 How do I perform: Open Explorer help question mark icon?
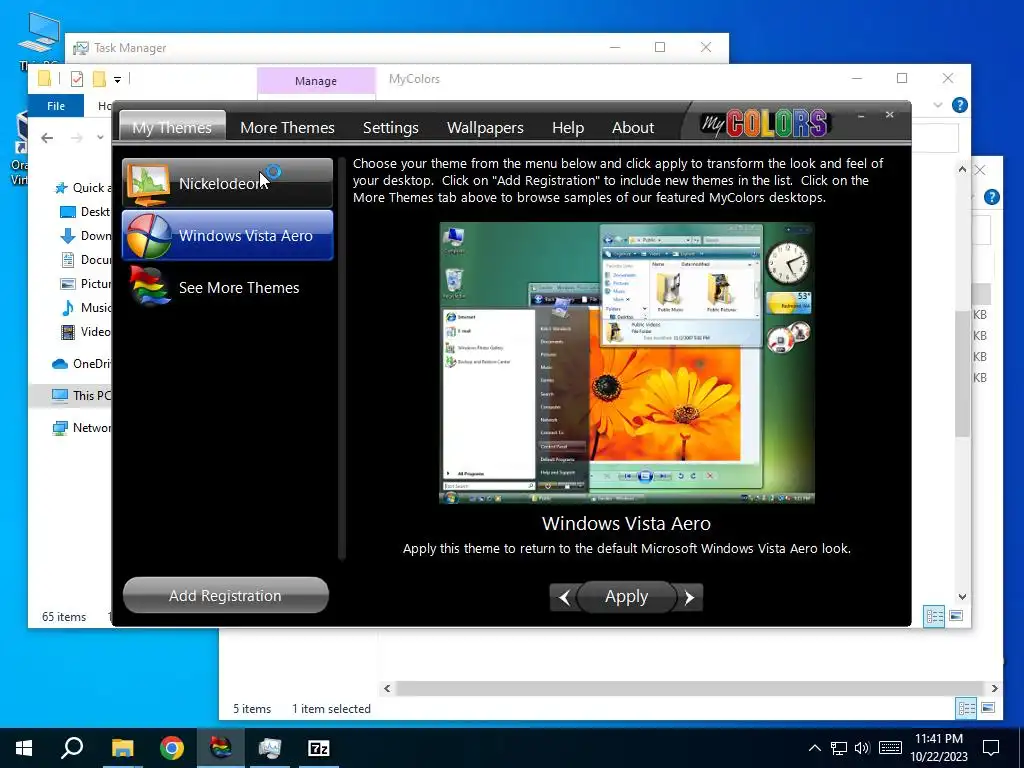coord(959,105)
